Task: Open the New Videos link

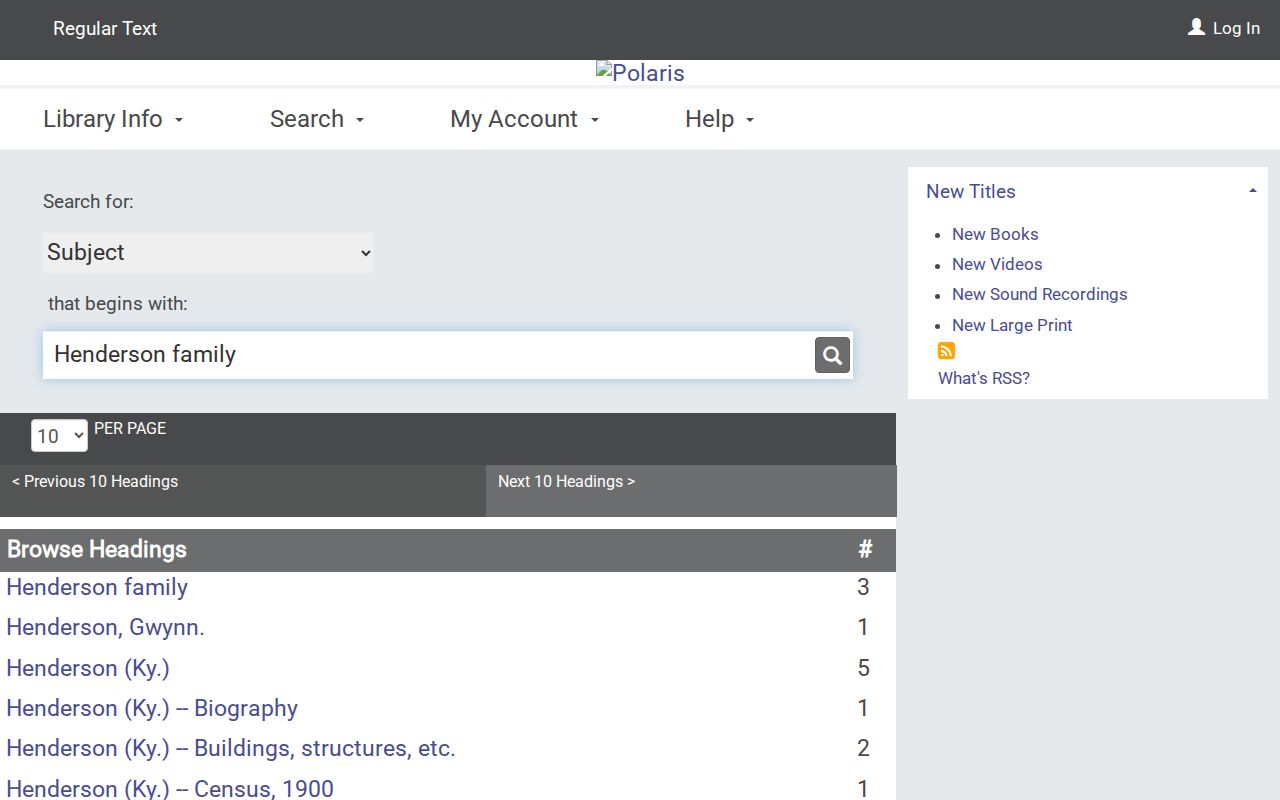Action: (997, 264)
